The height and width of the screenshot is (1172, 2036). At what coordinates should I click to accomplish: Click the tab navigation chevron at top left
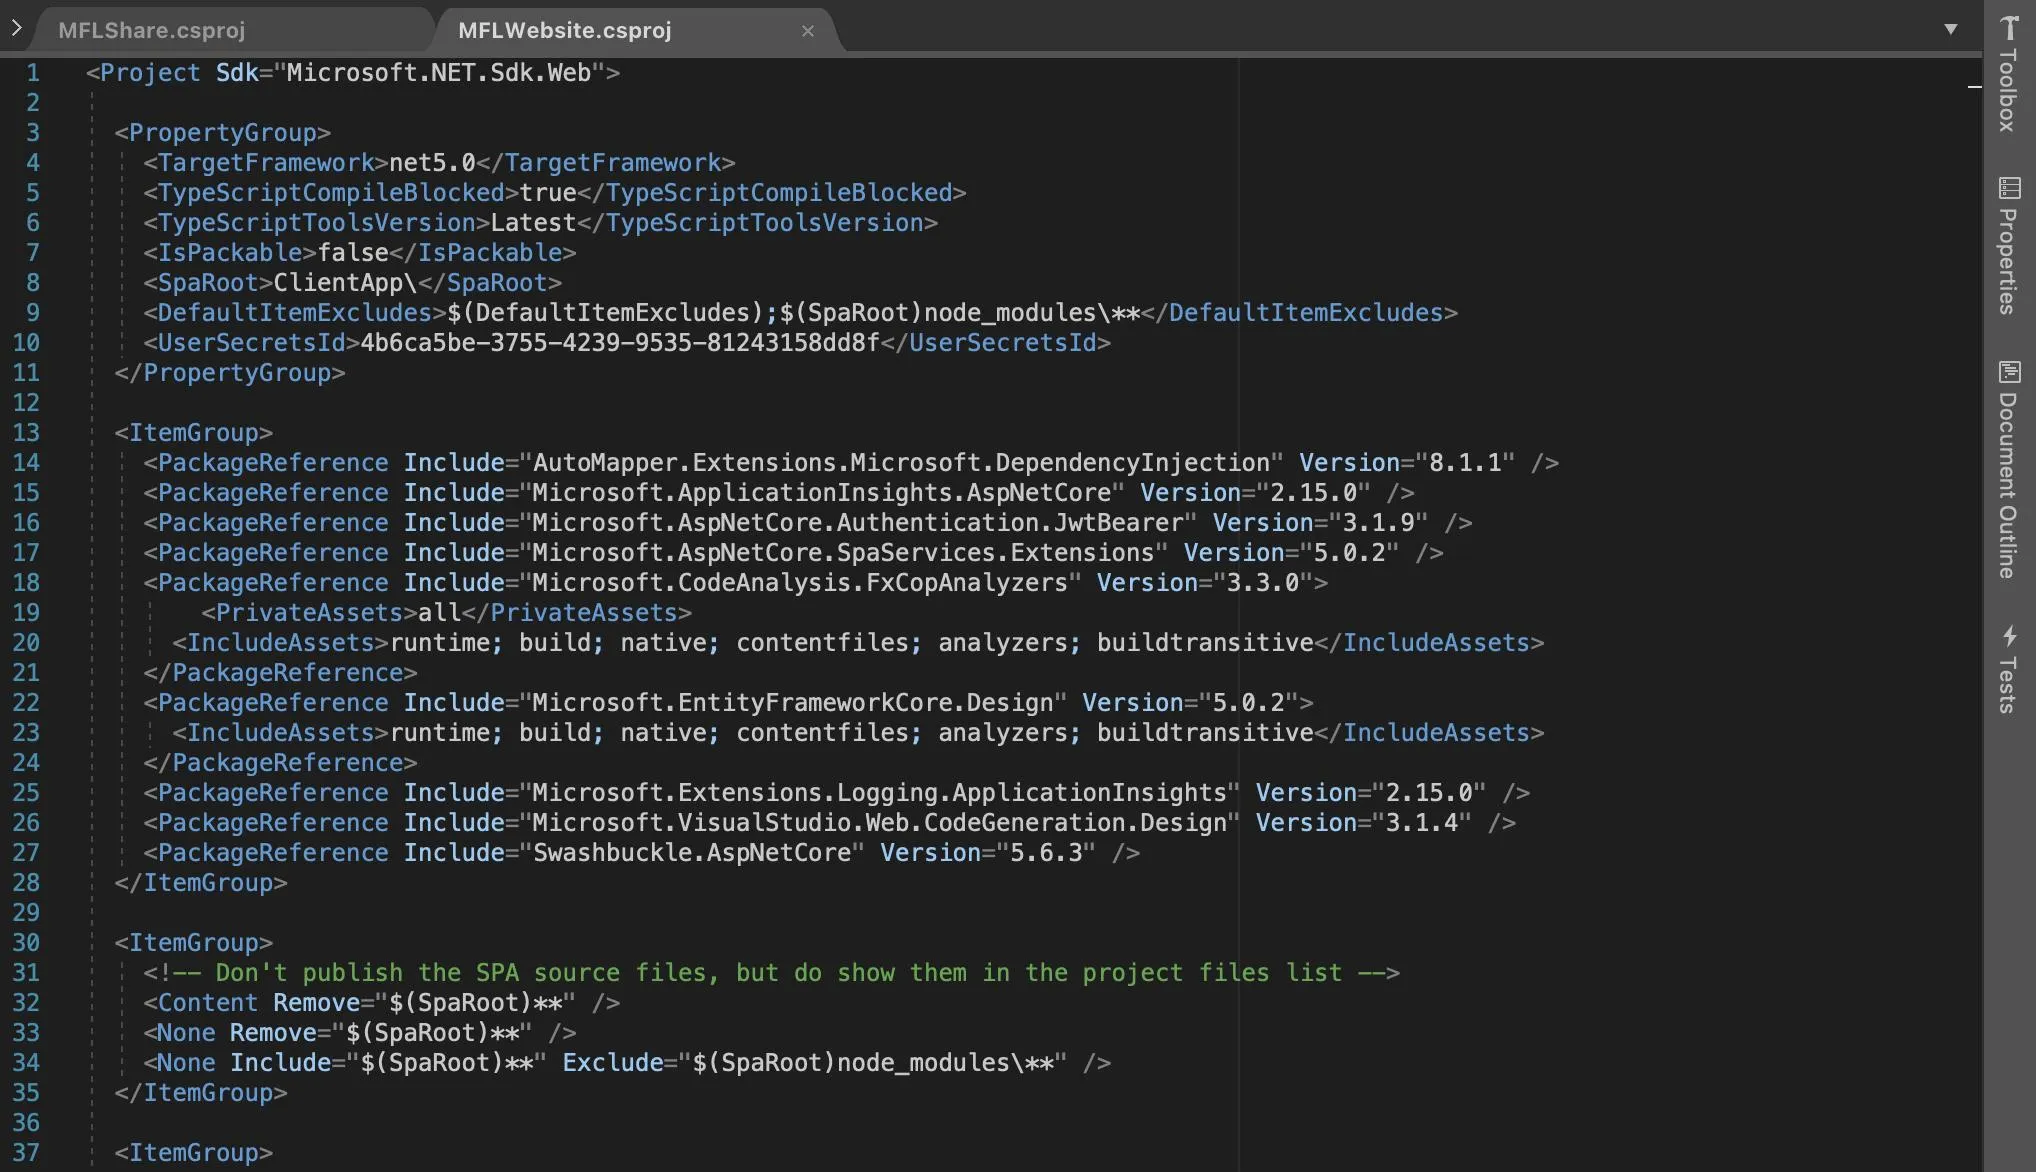pyautogui.click(x=16, y=28)
